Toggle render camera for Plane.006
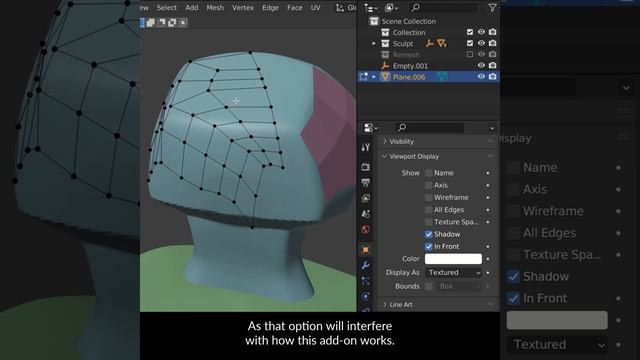Image resolution: width=640 pixels, height=360 pixels. [x=493, y=76]
